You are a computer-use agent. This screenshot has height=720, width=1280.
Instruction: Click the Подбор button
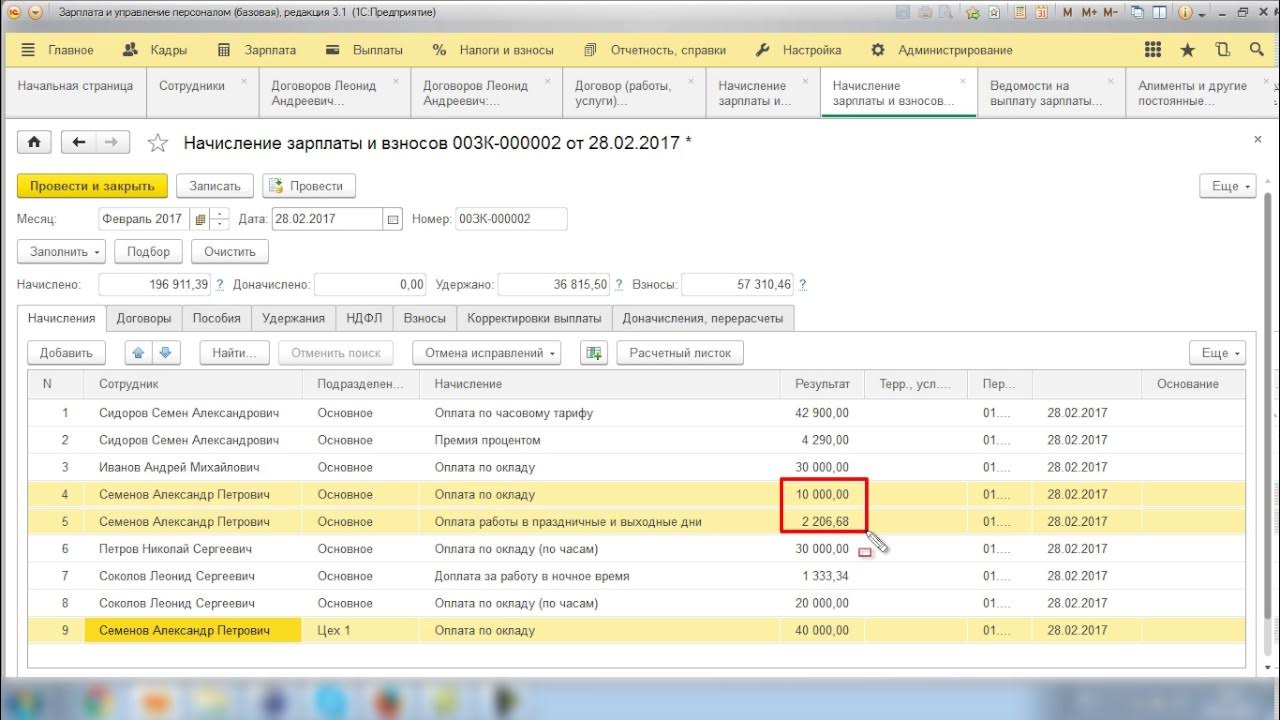click(149, 252)
